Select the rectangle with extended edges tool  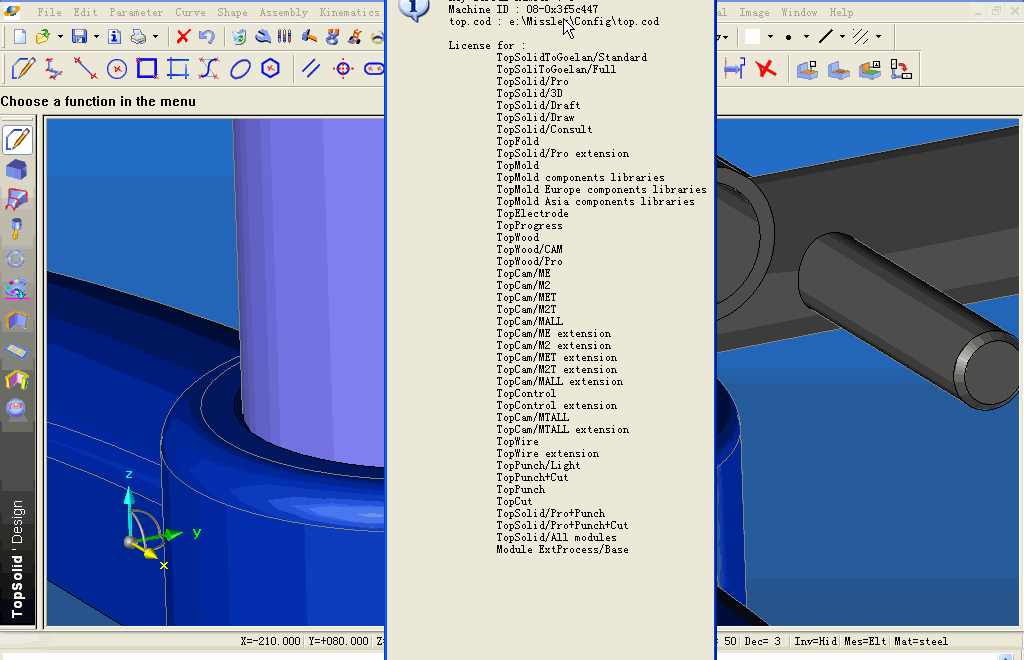click(178, 69)
